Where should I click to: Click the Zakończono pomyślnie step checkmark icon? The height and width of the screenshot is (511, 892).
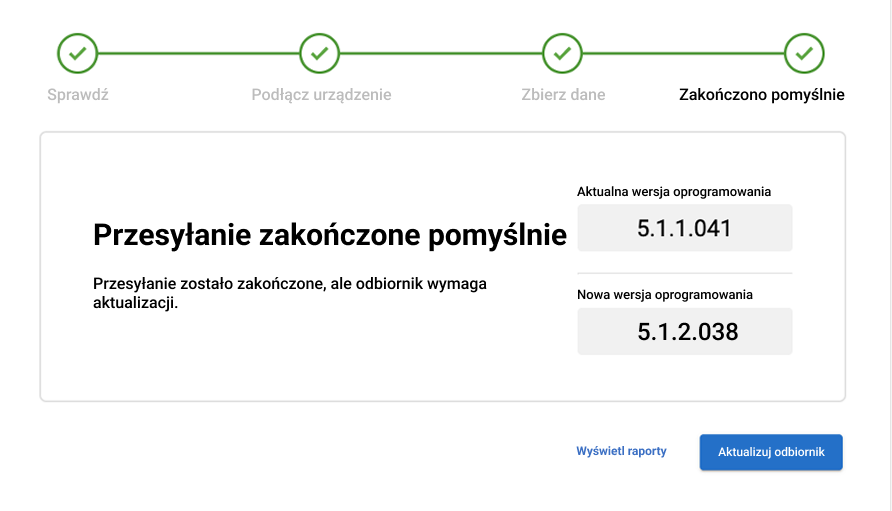click(804, 53)
